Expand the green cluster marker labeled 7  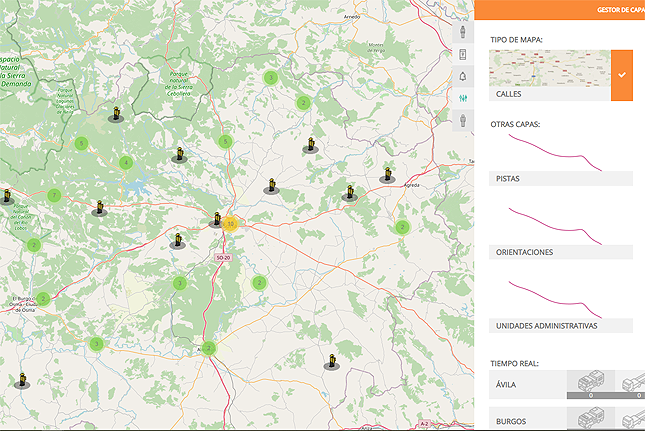pyautogui.click(x=54, y=195)
